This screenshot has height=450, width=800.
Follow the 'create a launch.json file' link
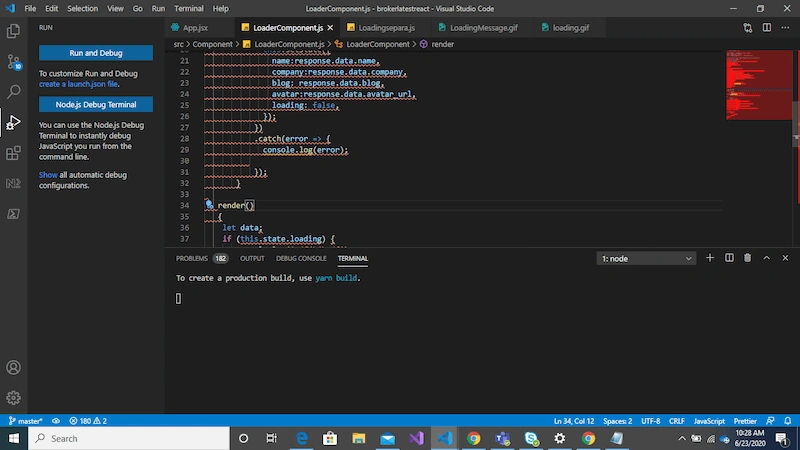pos(79,84)
